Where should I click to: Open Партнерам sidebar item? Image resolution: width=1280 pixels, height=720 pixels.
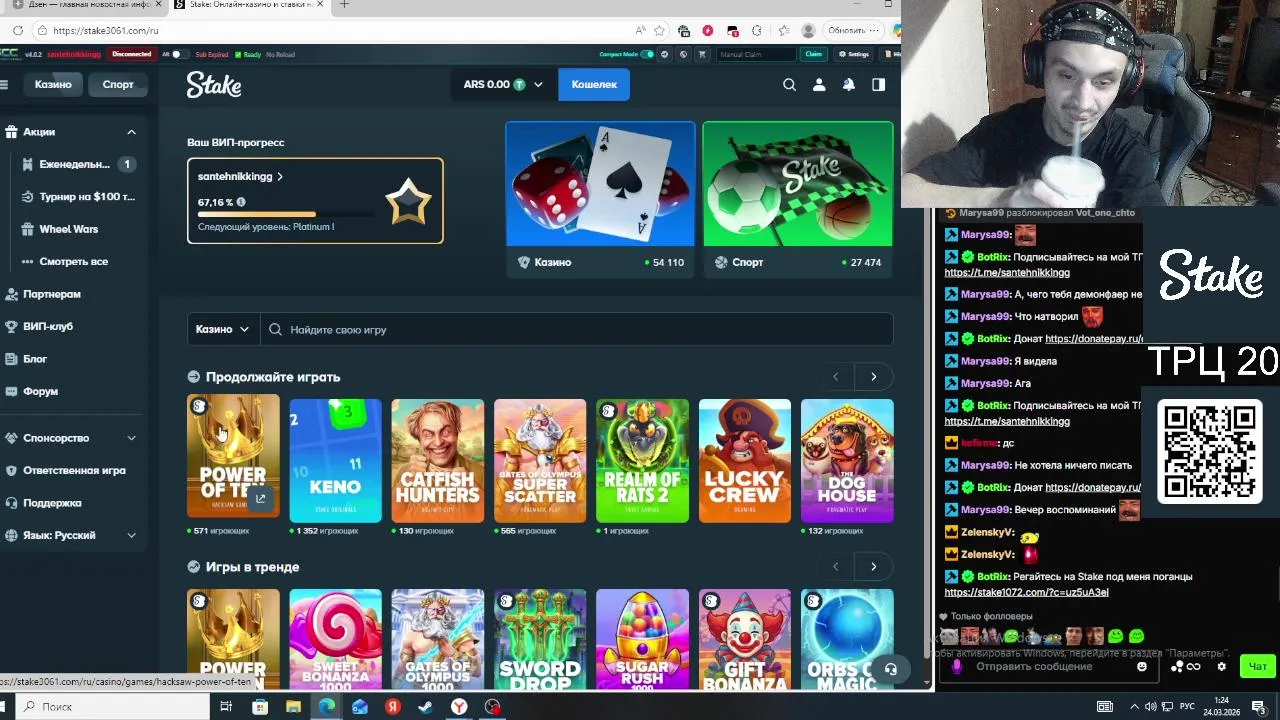tap(72, 294)
